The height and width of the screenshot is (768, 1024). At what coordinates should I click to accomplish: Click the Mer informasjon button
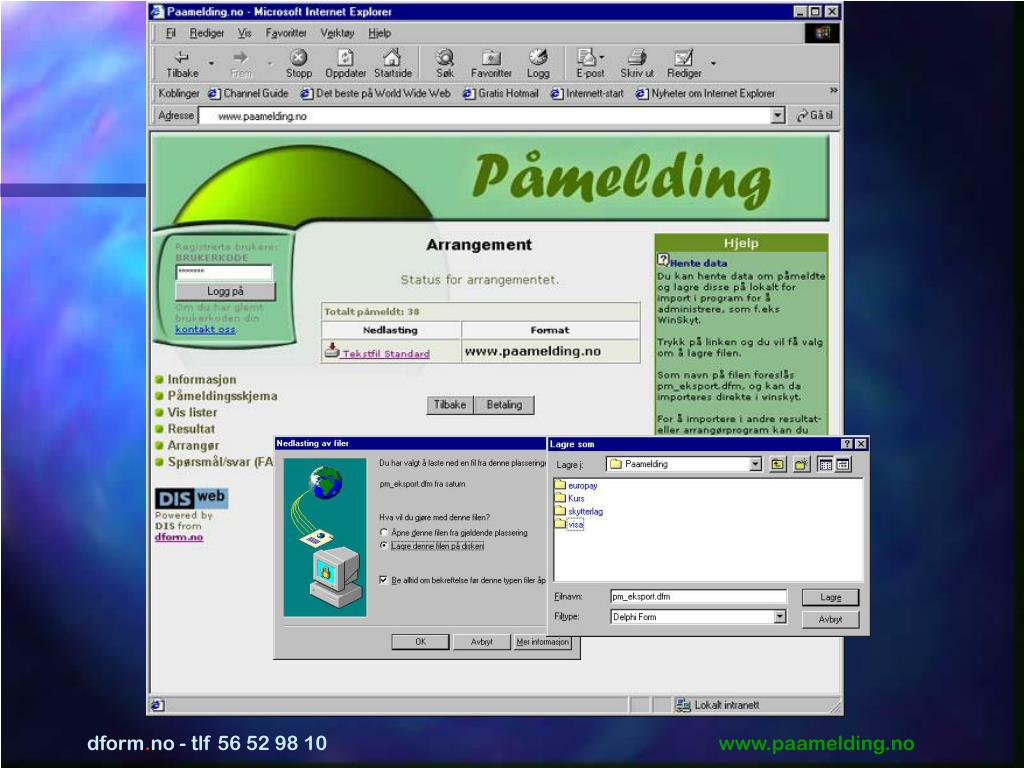(x=542, y=642)
